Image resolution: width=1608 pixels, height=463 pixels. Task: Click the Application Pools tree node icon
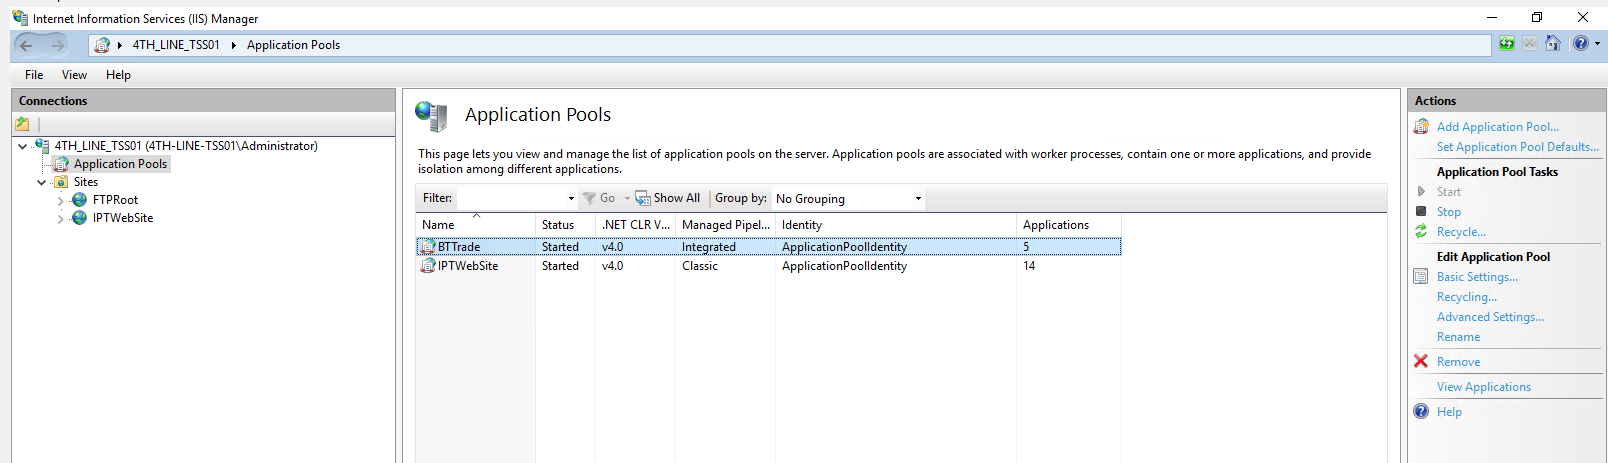(x=62, y=164)
